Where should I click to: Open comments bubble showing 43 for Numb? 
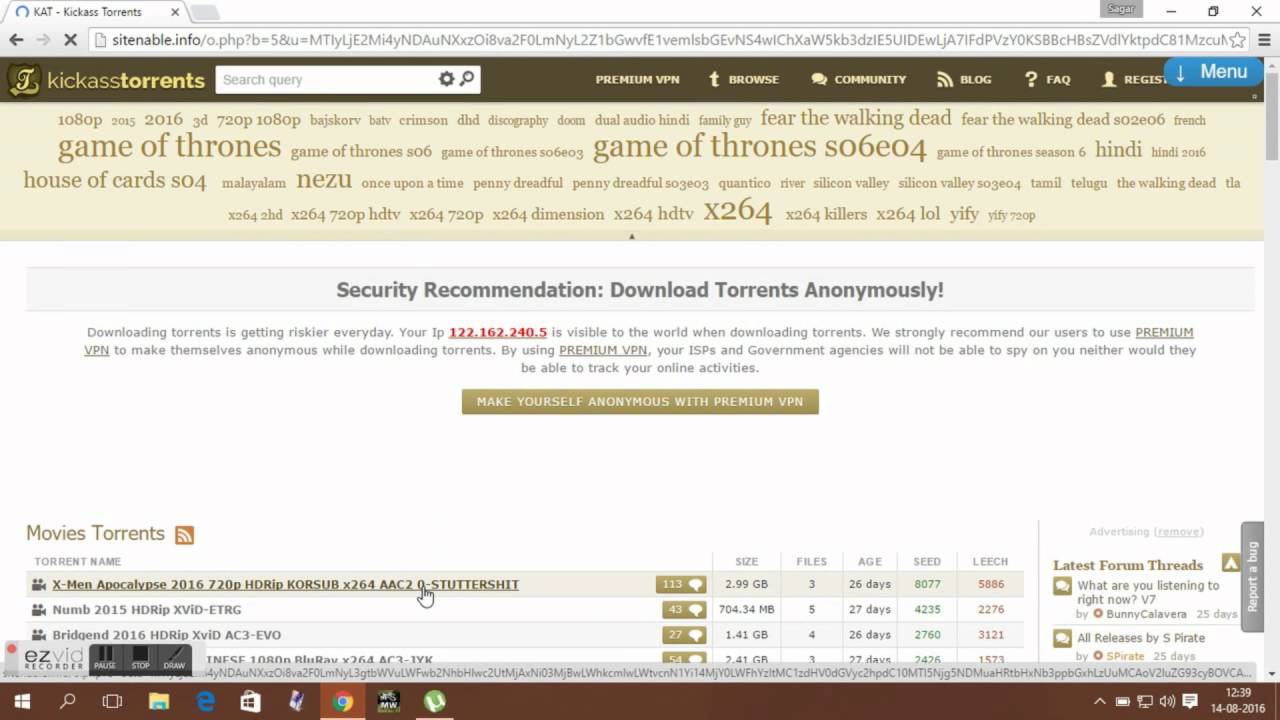684,609
